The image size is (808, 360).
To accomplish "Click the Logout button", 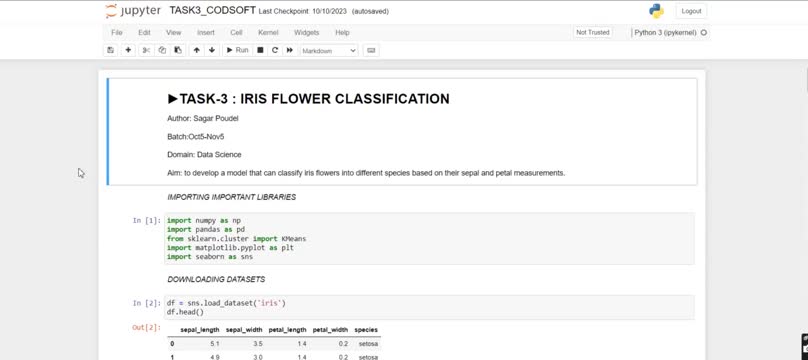I will (691, 11).
